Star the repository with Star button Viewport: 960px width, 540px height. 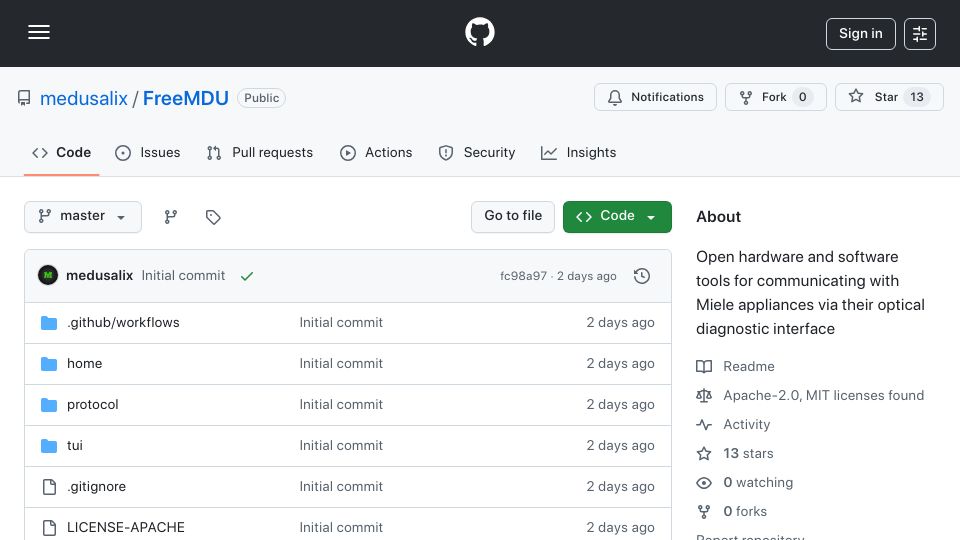click(x=889, y=97)
